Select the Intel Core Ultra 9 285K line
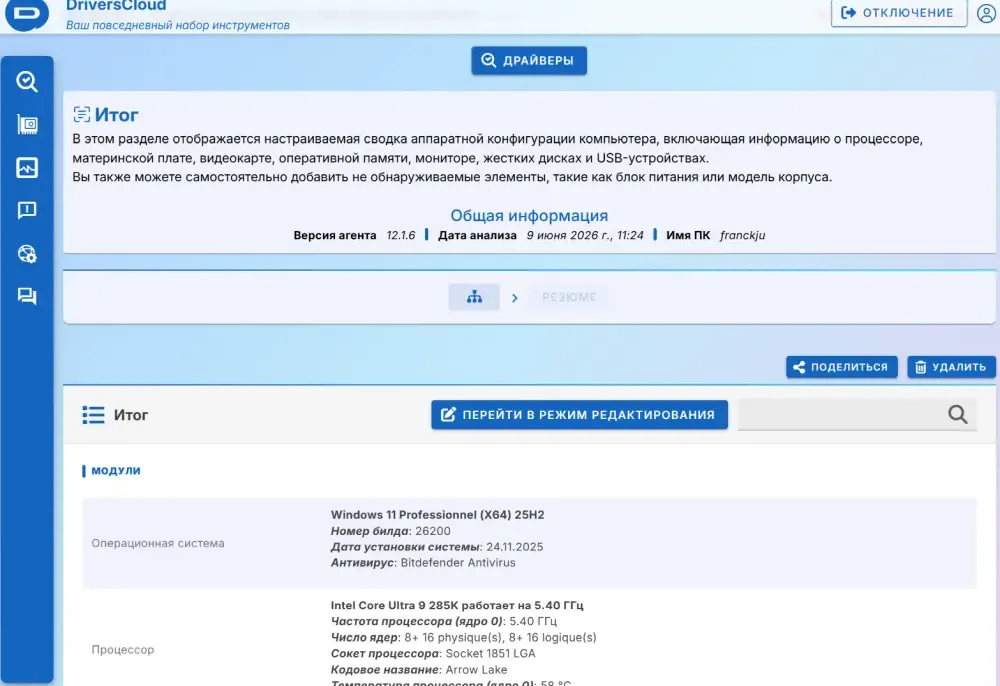This screenshot has height=686, width=1000. click(x=457, y=605)
